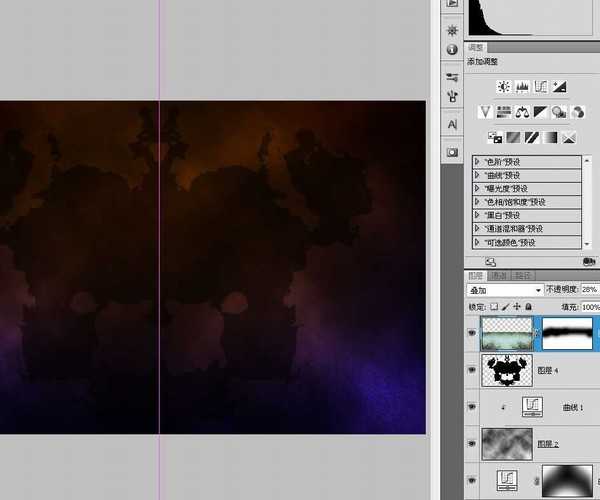Add a Brightness/Contrast adjustment
600x500 pixels.
point(503,87)
